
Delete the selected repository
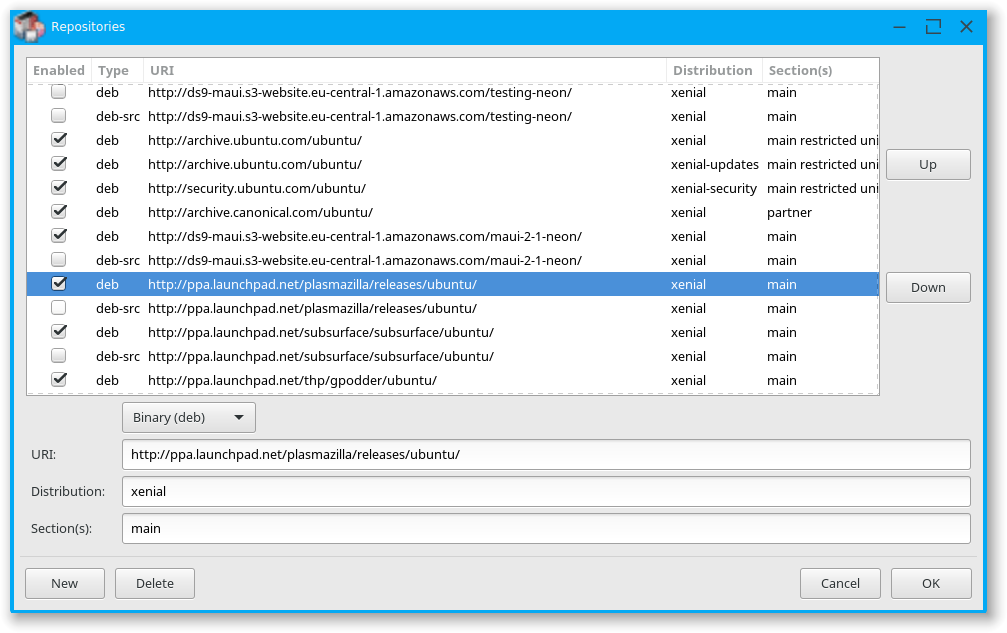click(154, 584)
